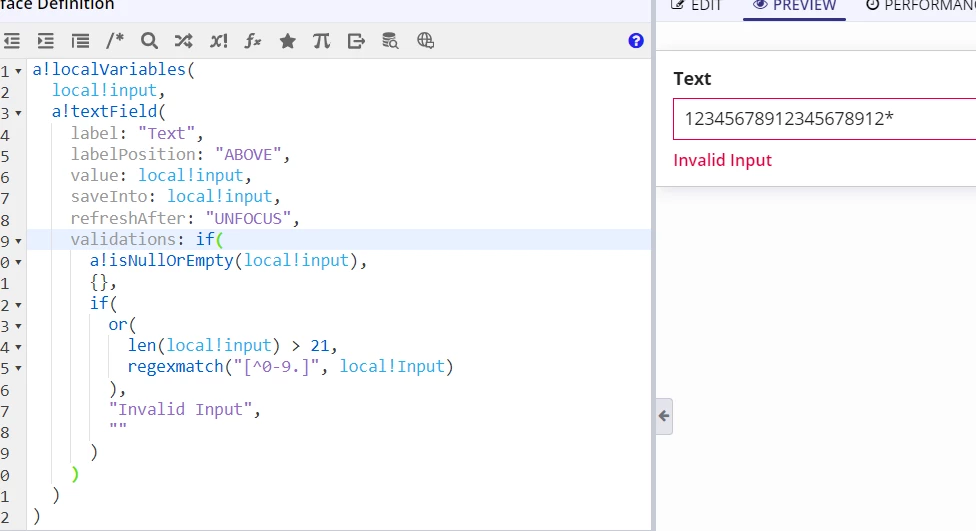Click the indent lines toolbar icon
976x531 pixels.
[x=45, y=41]
